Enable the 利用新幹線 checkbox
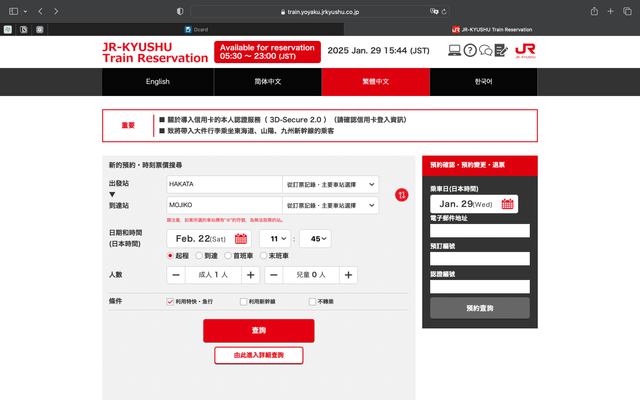 (x=243, y=301)
